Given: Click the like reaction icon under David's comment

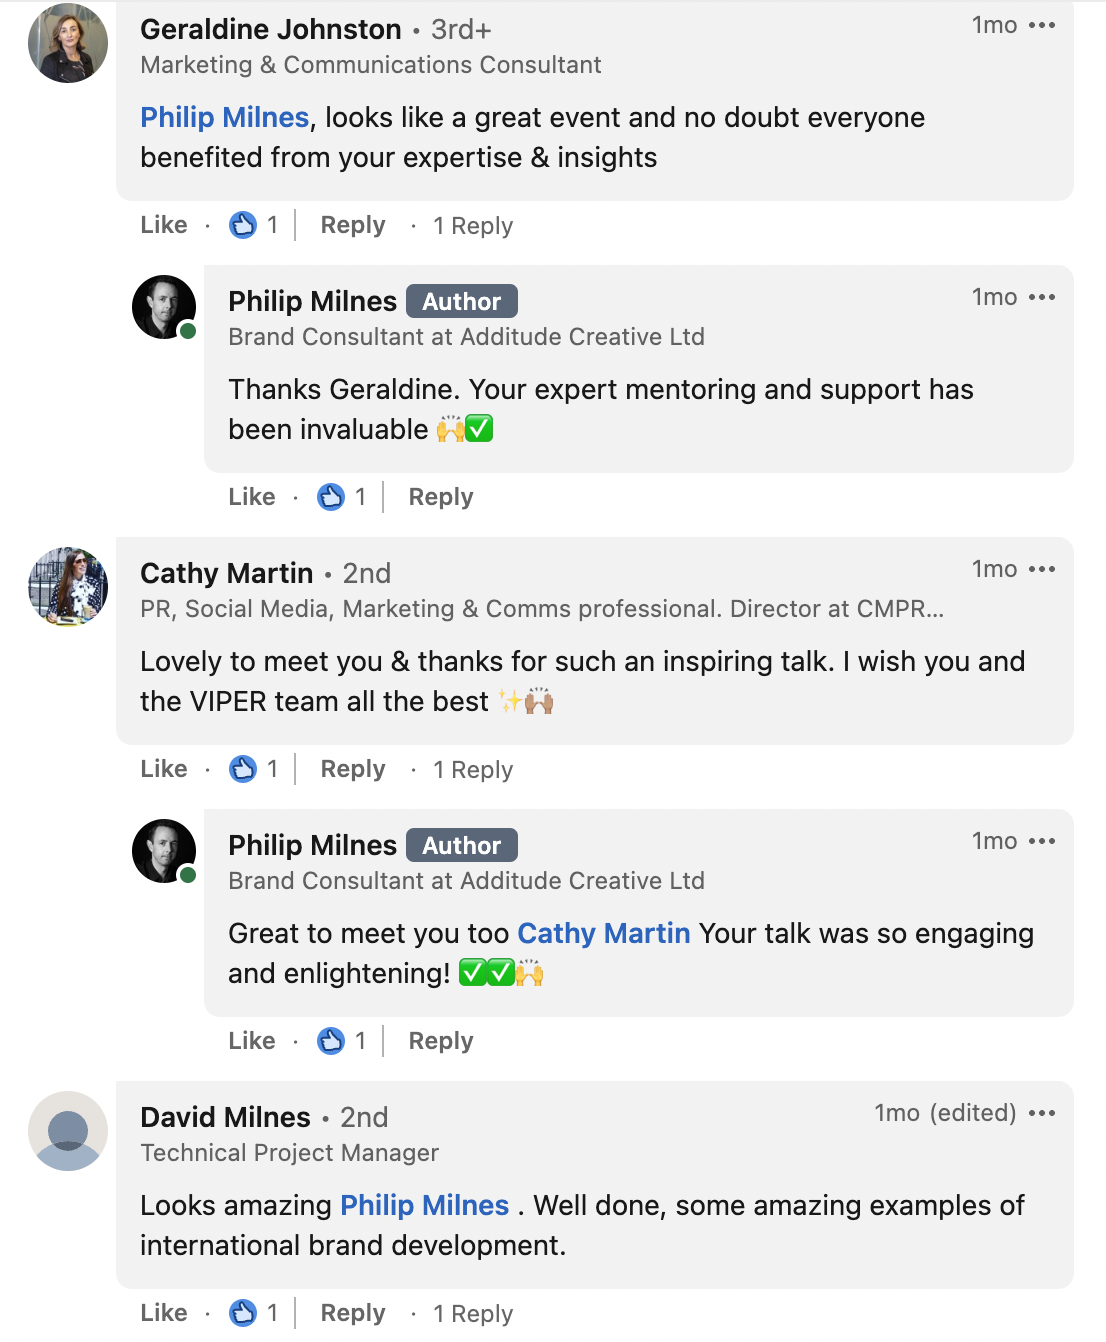Looking at the screenshot, I should pyautogui.click(x=243, y=1313).
